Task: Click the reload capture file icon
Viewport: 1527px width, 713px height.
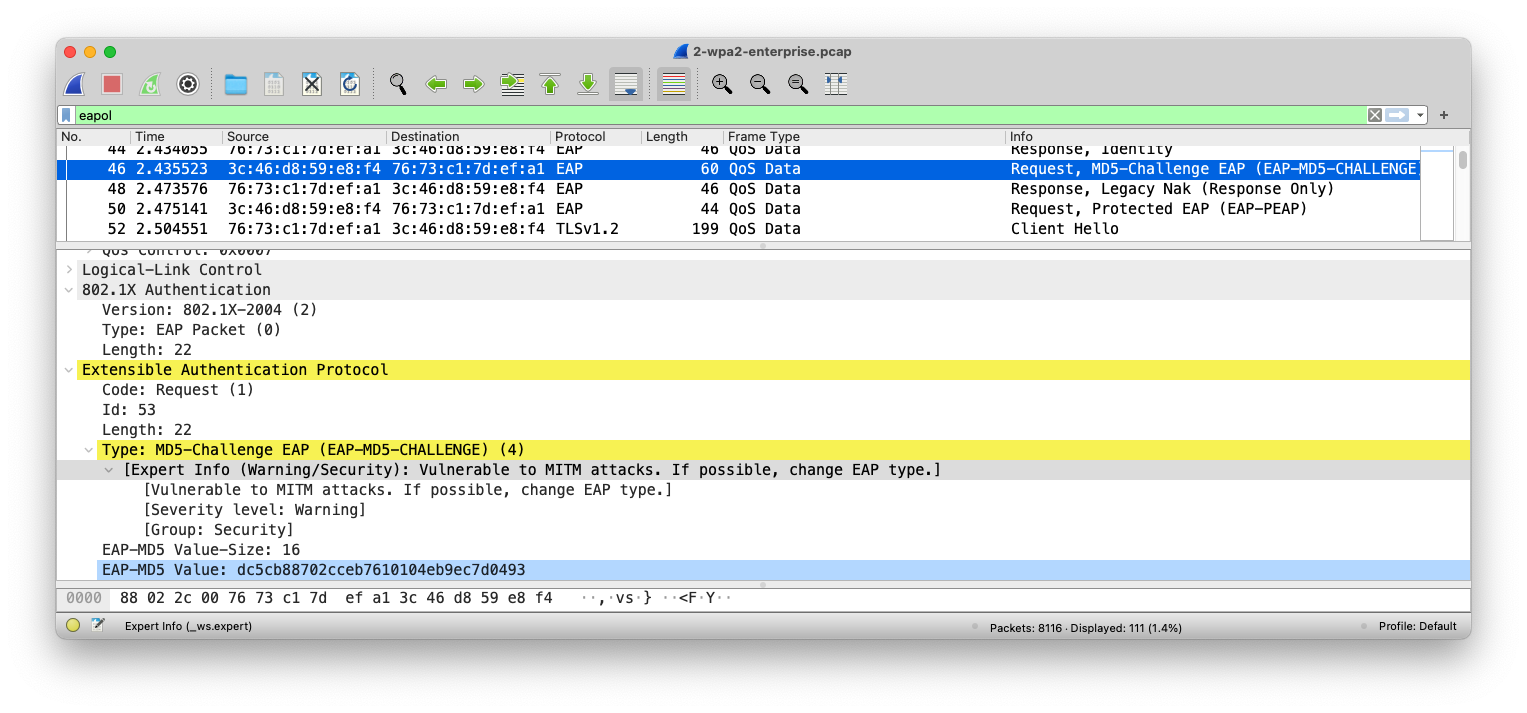Action: 350,84
